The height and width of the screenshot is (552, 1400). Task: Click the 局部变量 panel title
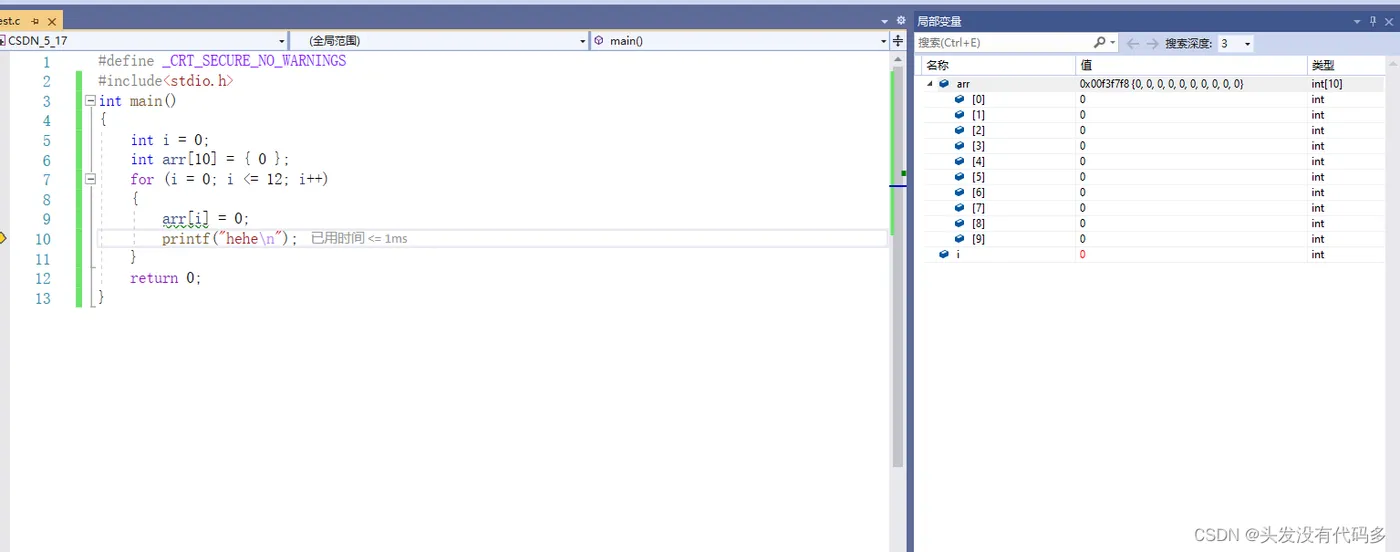[x=939, y=21]
